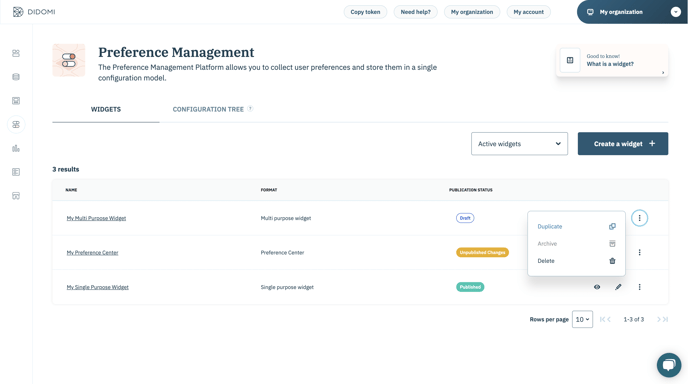Open the first sidebar icon below the logo
The width and height of the screenshot is (688, 384).
(x=16, y=53)
